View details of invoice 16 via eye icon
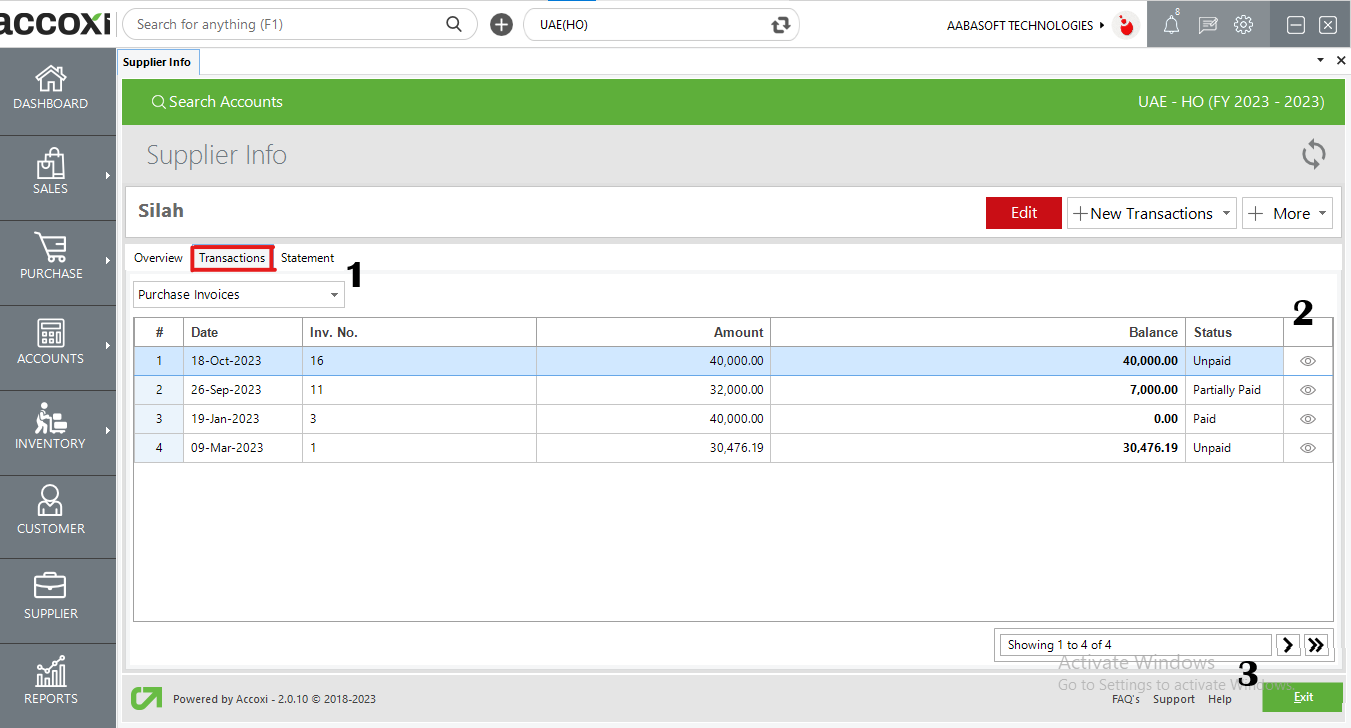 click(x=1307, y=361)
